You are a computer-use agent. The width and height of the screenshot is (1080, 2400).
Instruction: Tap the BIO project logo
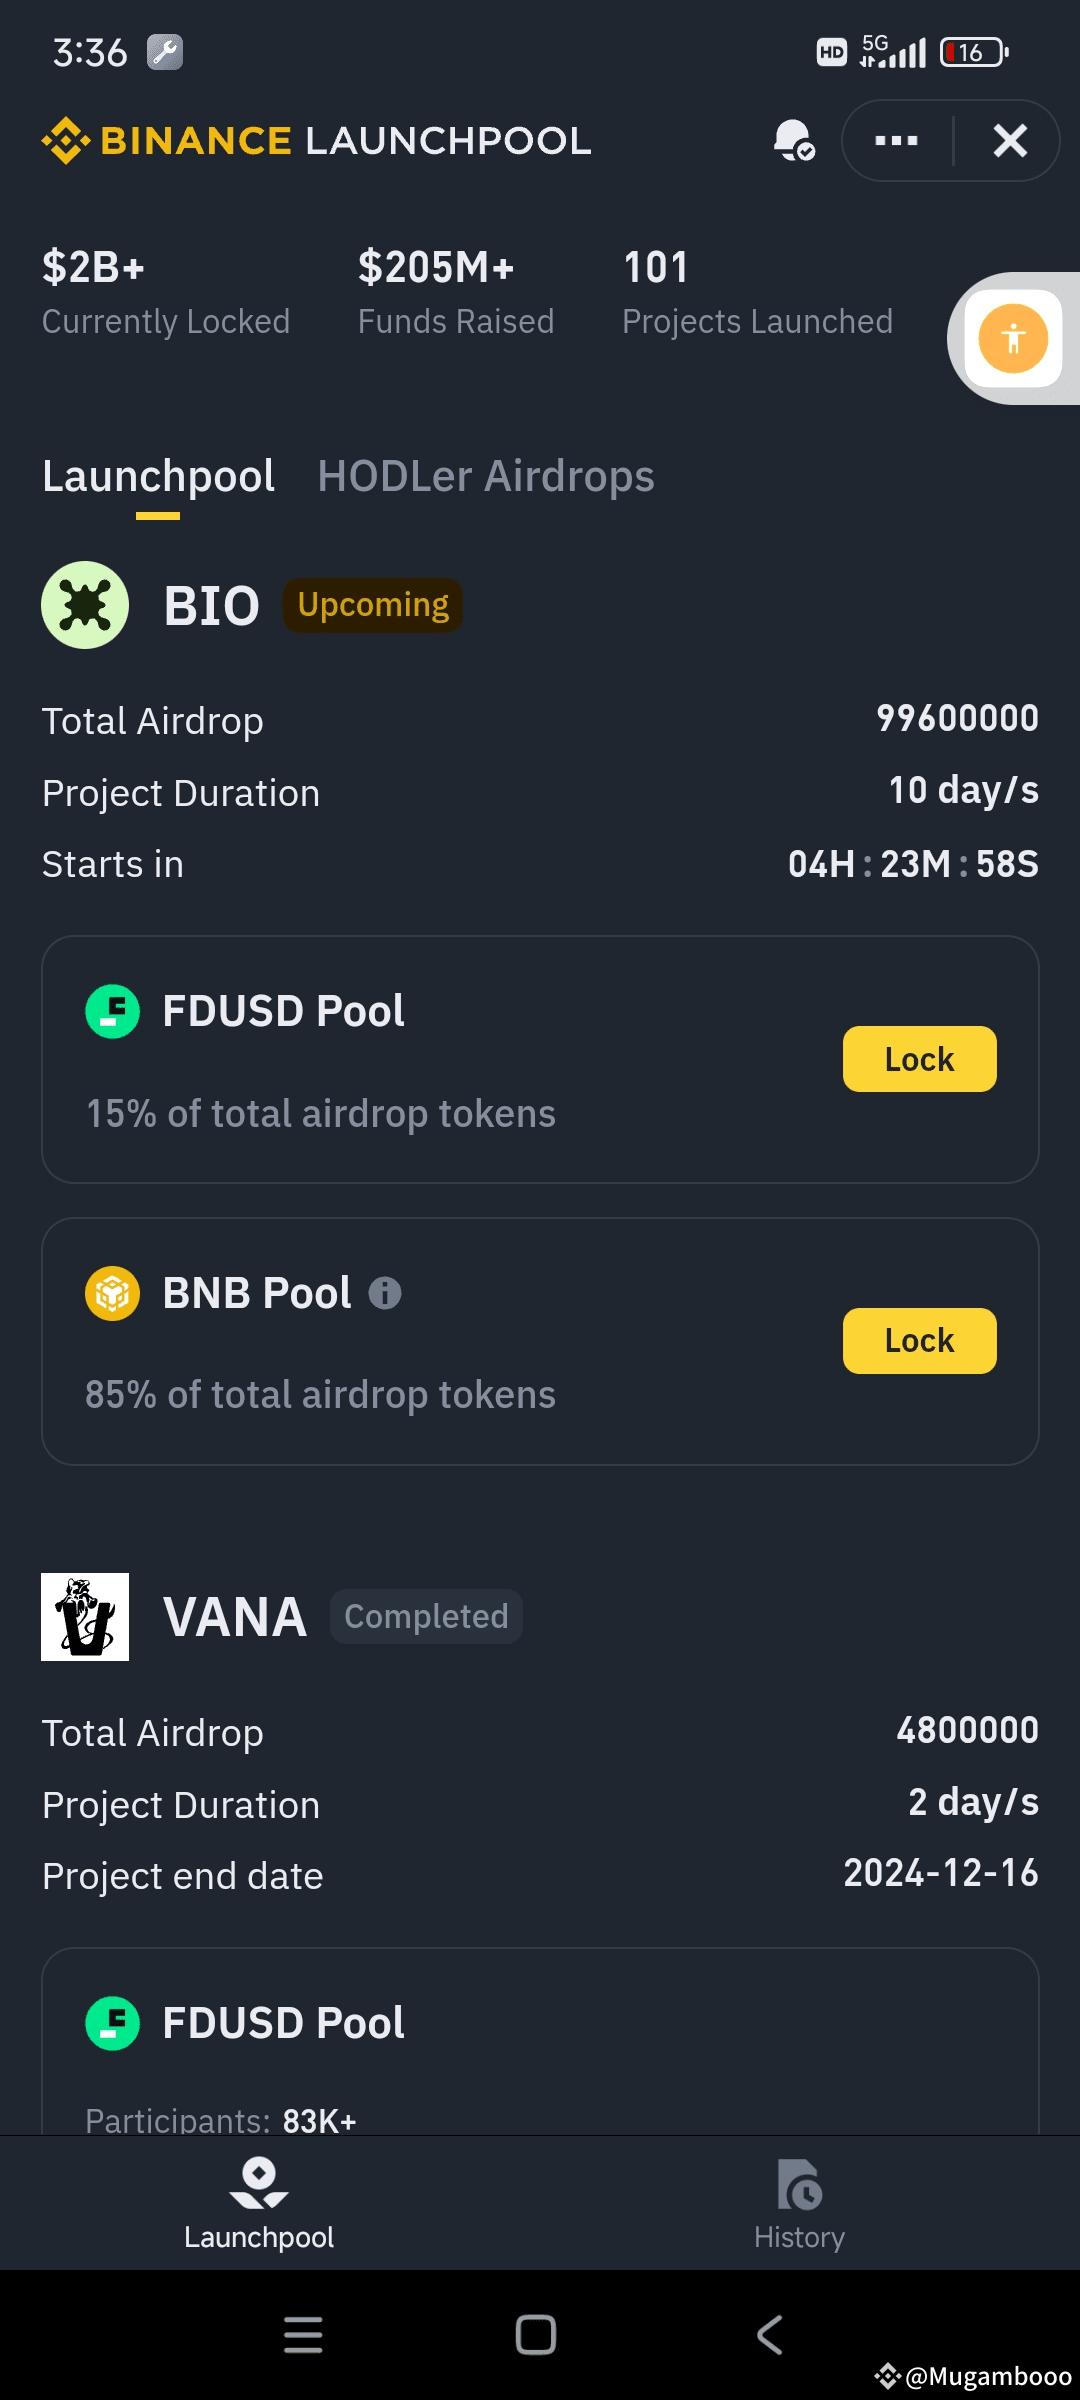point(85,605)
